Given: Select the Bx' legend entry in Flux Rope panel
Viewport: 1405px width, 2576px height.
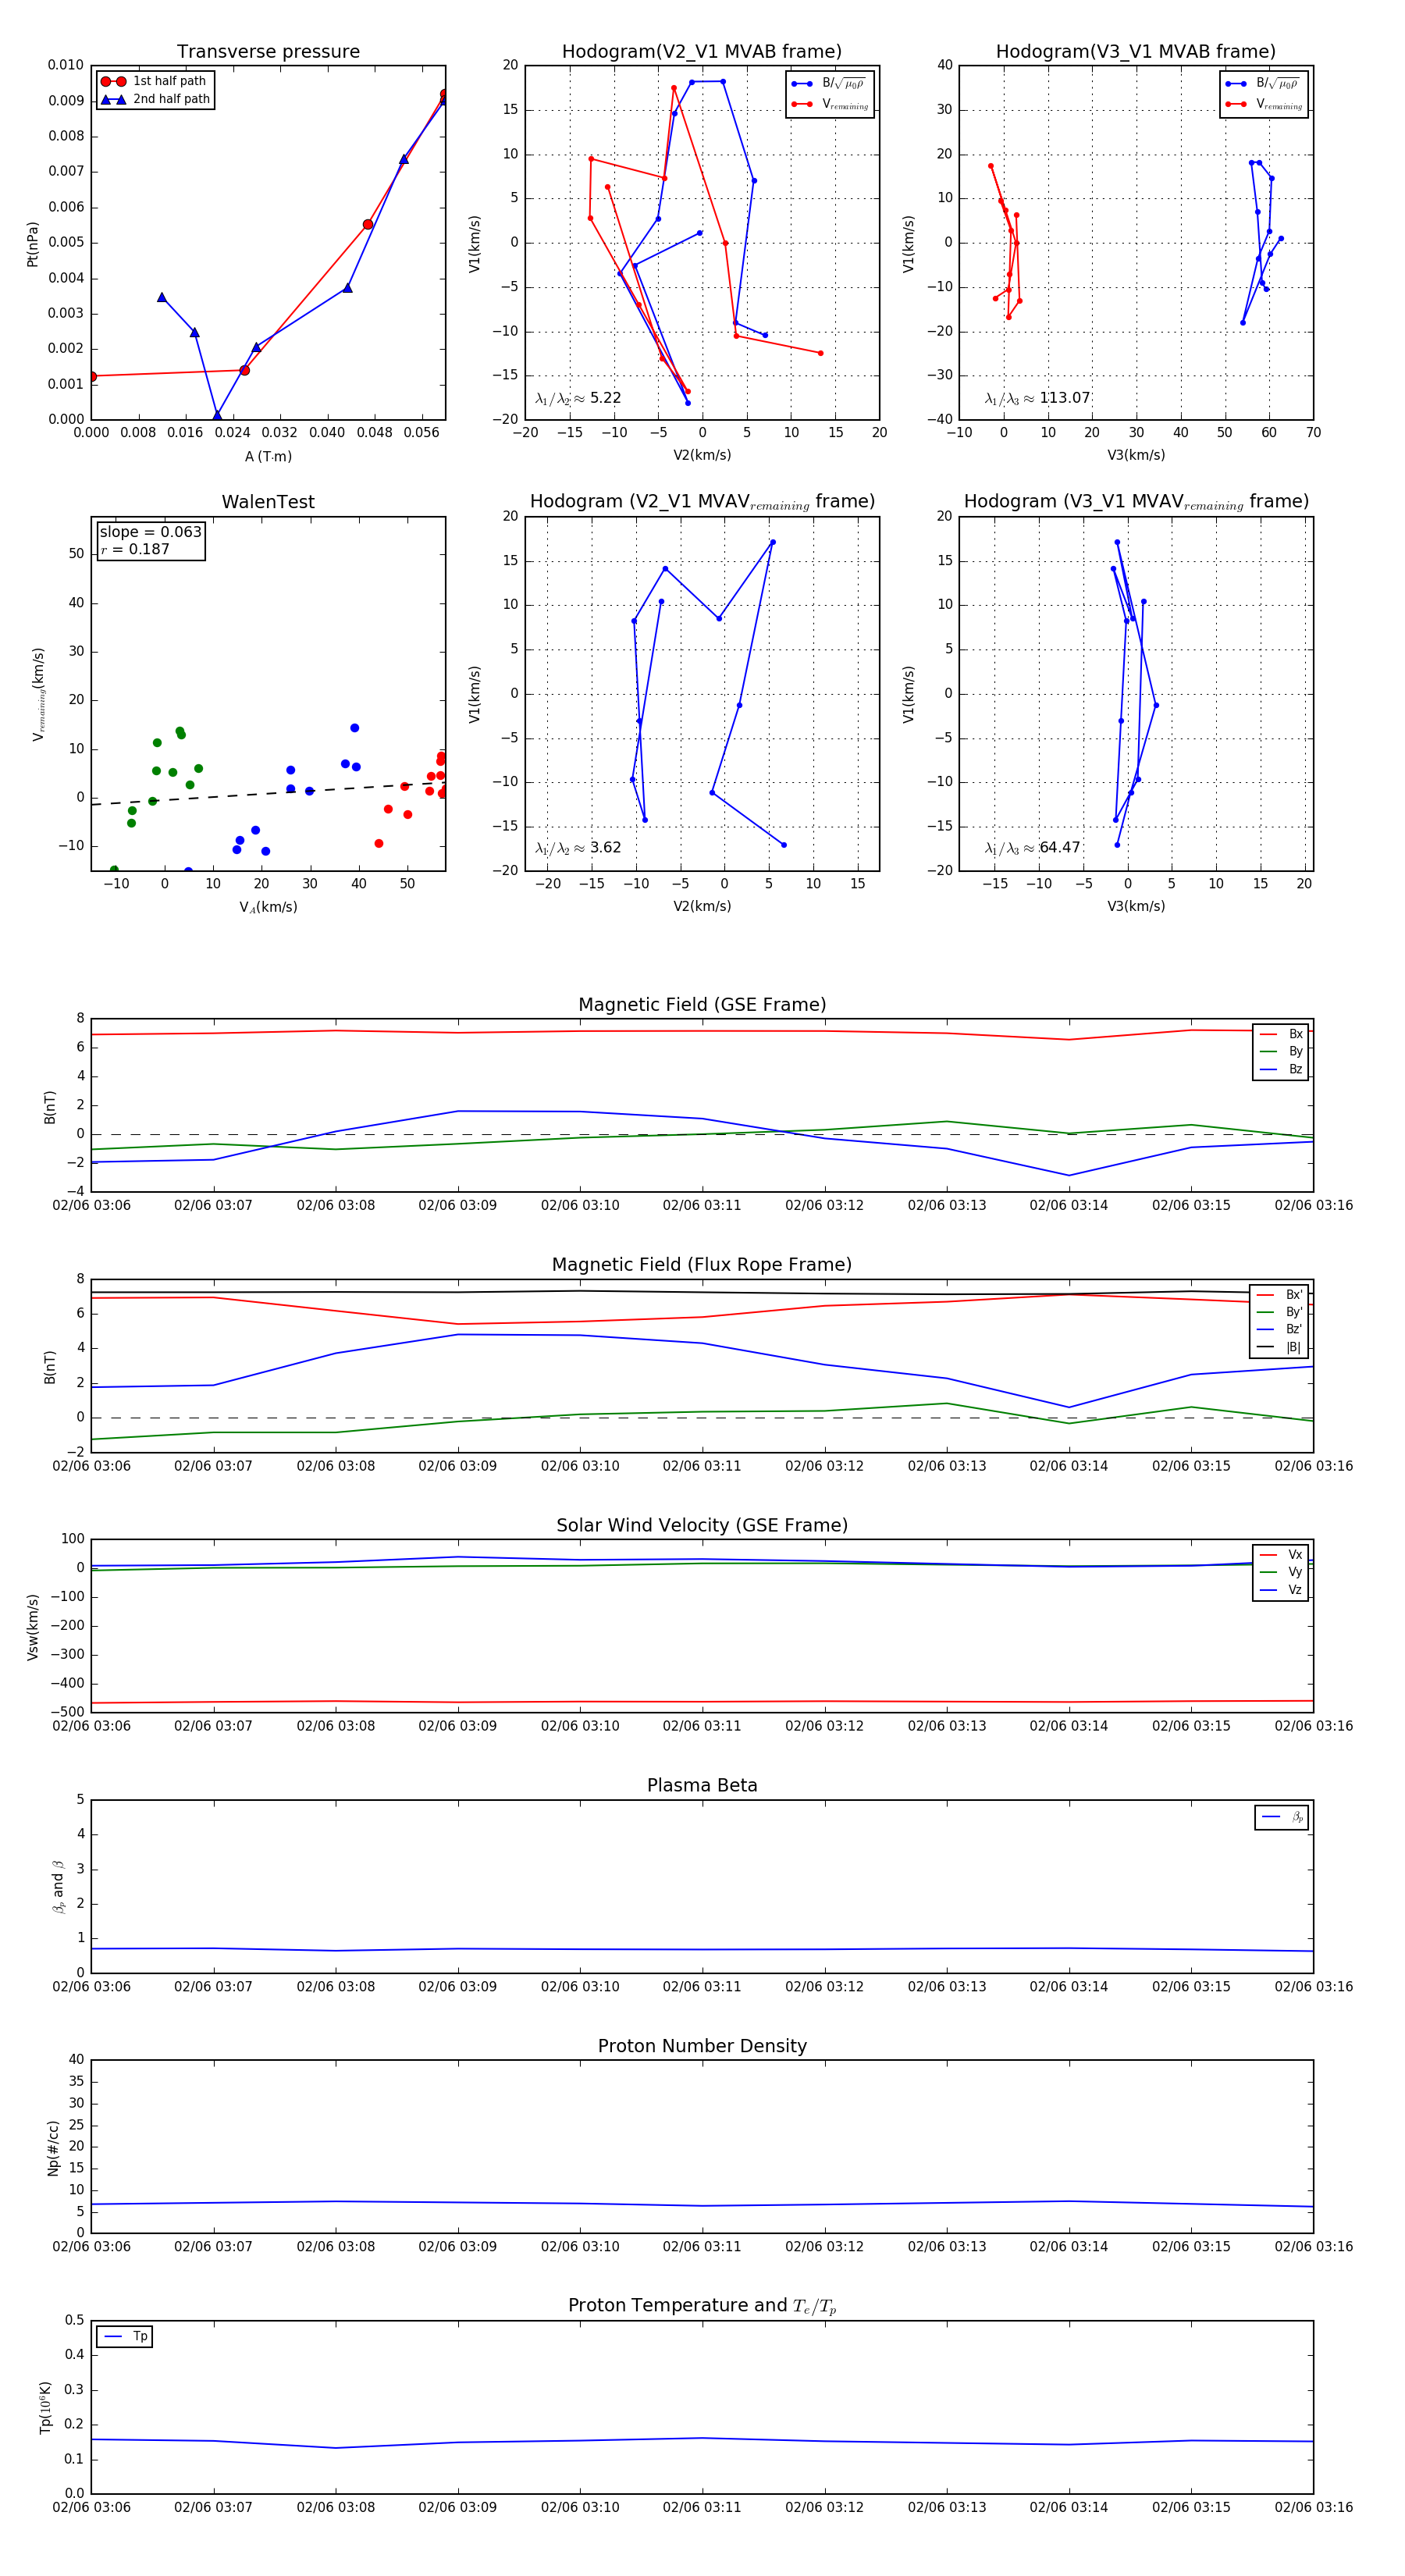Looking at the screenshot, I should tap(1279, 1295).
